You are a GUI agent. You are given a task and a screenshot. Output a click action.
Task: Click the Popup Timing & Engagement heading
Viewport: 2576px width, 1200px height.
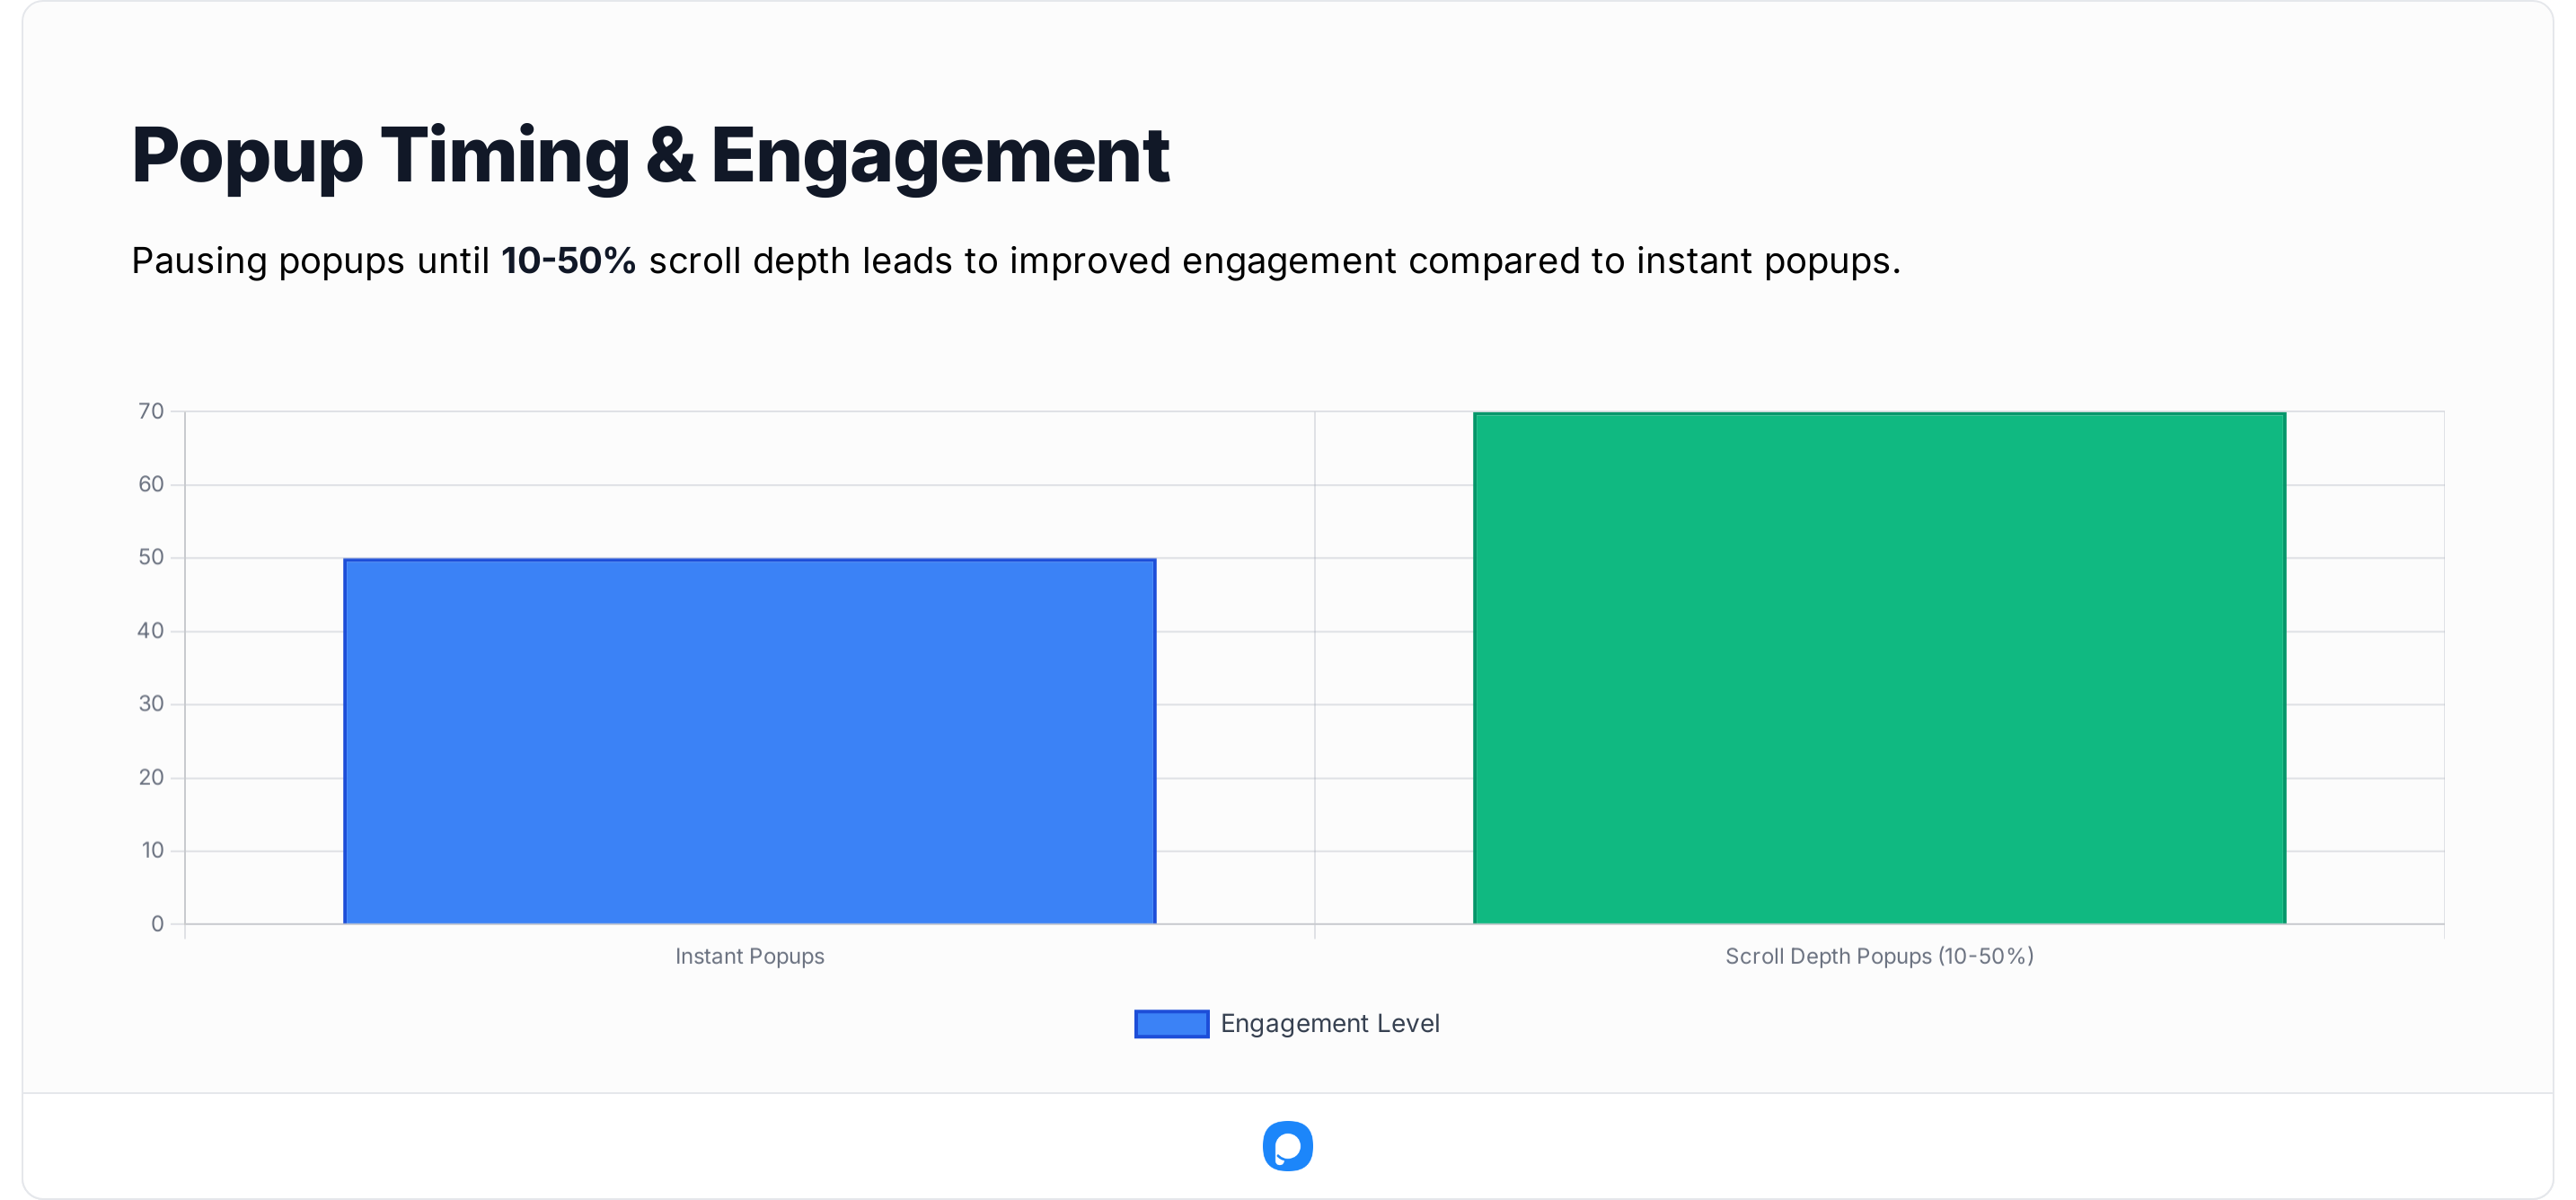tap(650, 155)
